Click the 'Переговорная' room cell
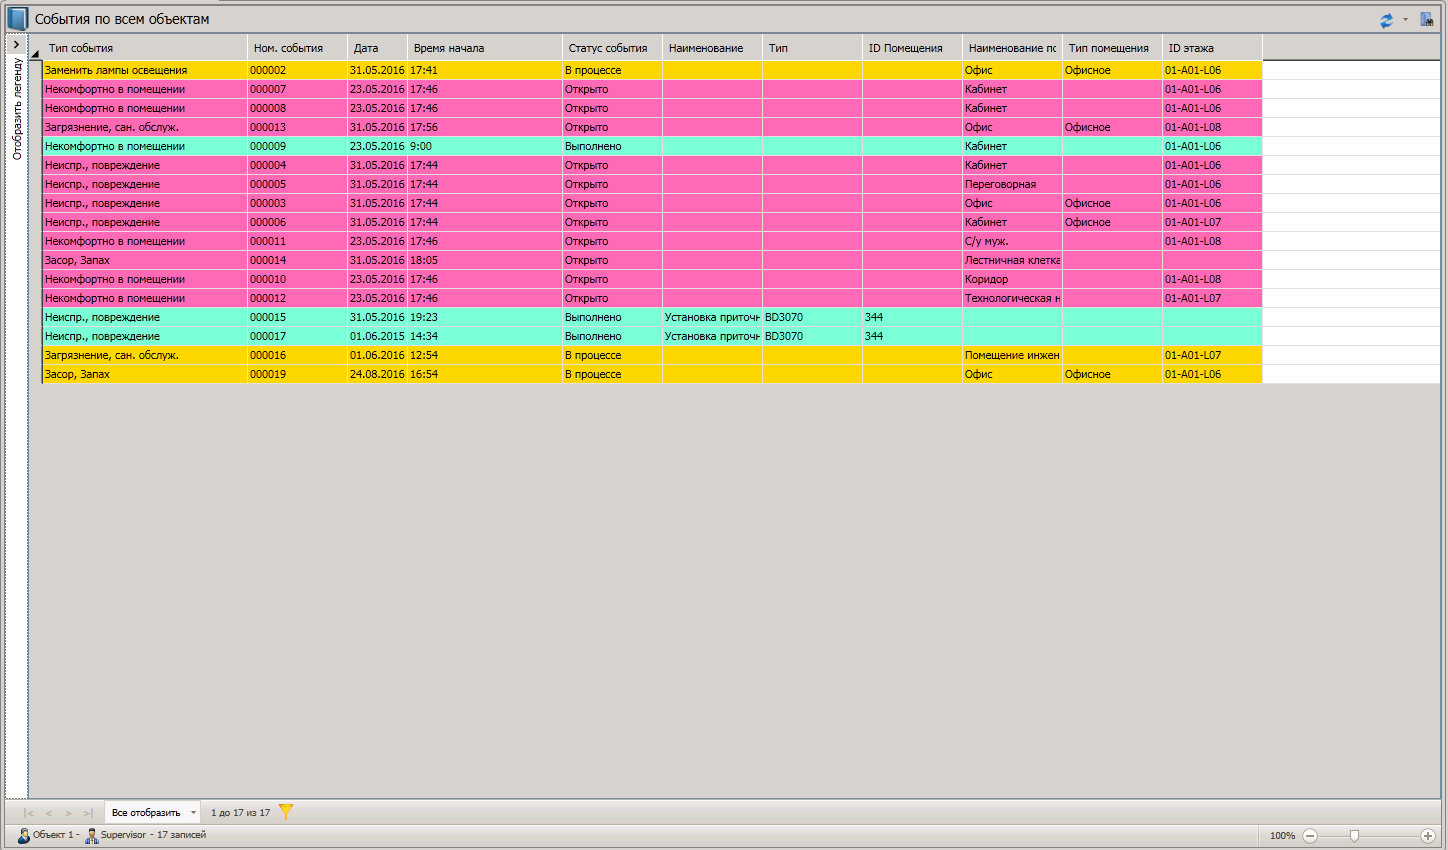 click(x=1012, y=184)
